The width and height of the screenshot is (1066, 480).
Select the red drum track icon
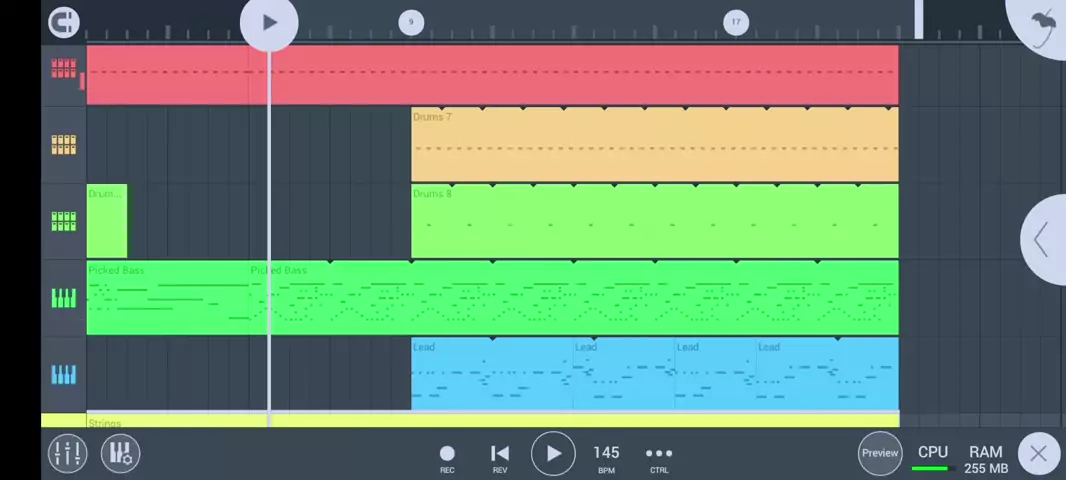(63, 69)
